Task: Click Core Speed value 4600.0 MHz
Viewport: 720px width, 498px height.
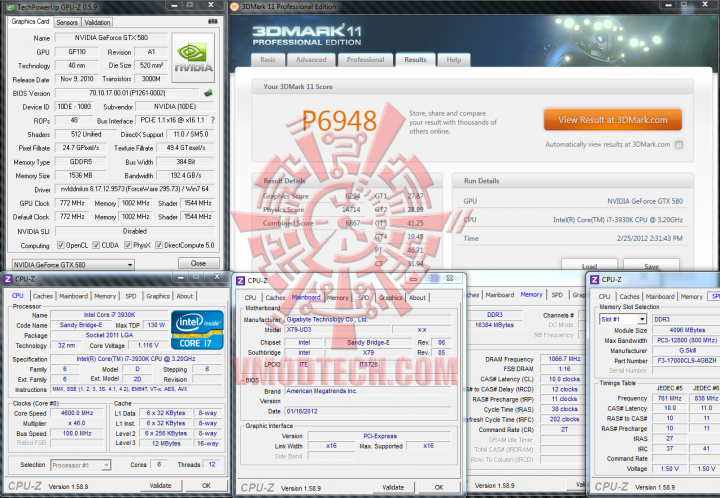Action: [77, 413]
